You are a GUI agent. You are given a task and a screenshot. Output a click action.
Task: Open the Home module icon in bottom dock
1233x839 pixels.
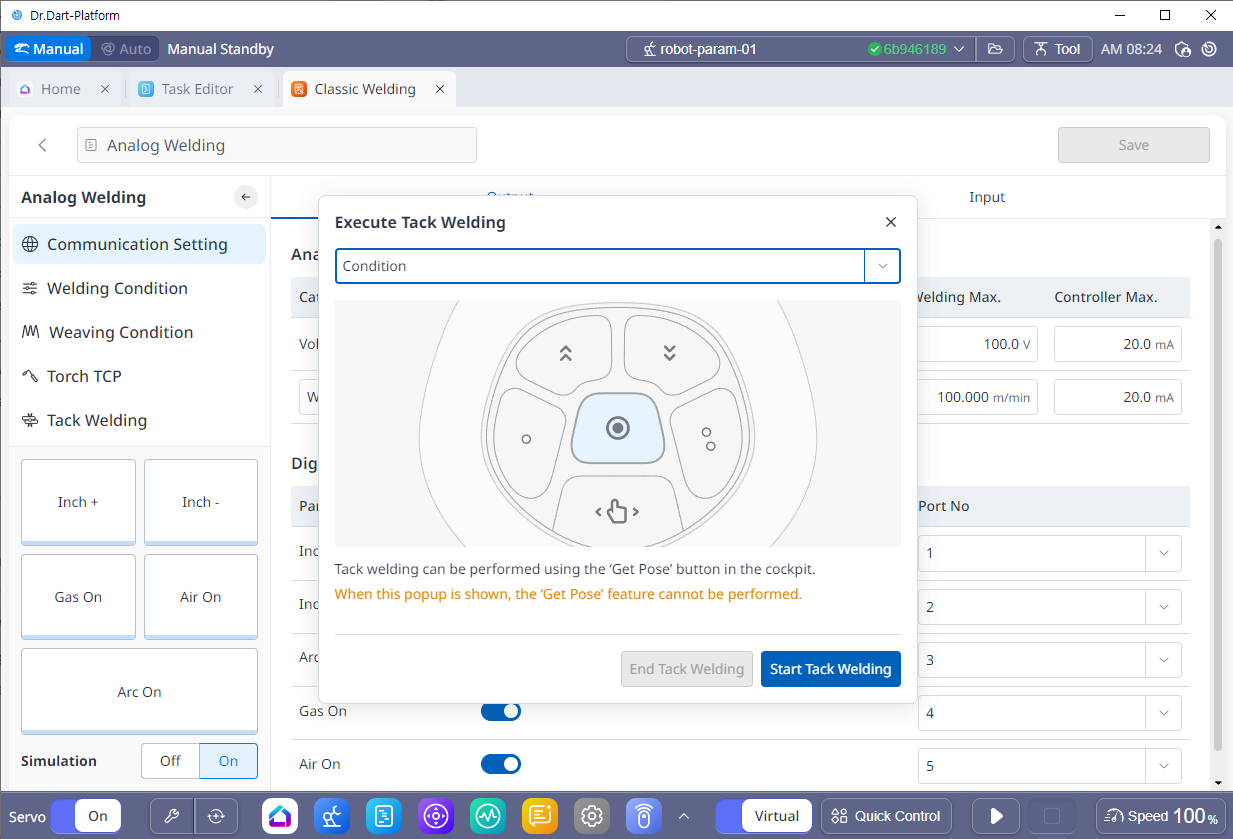(x=280, y=816)
